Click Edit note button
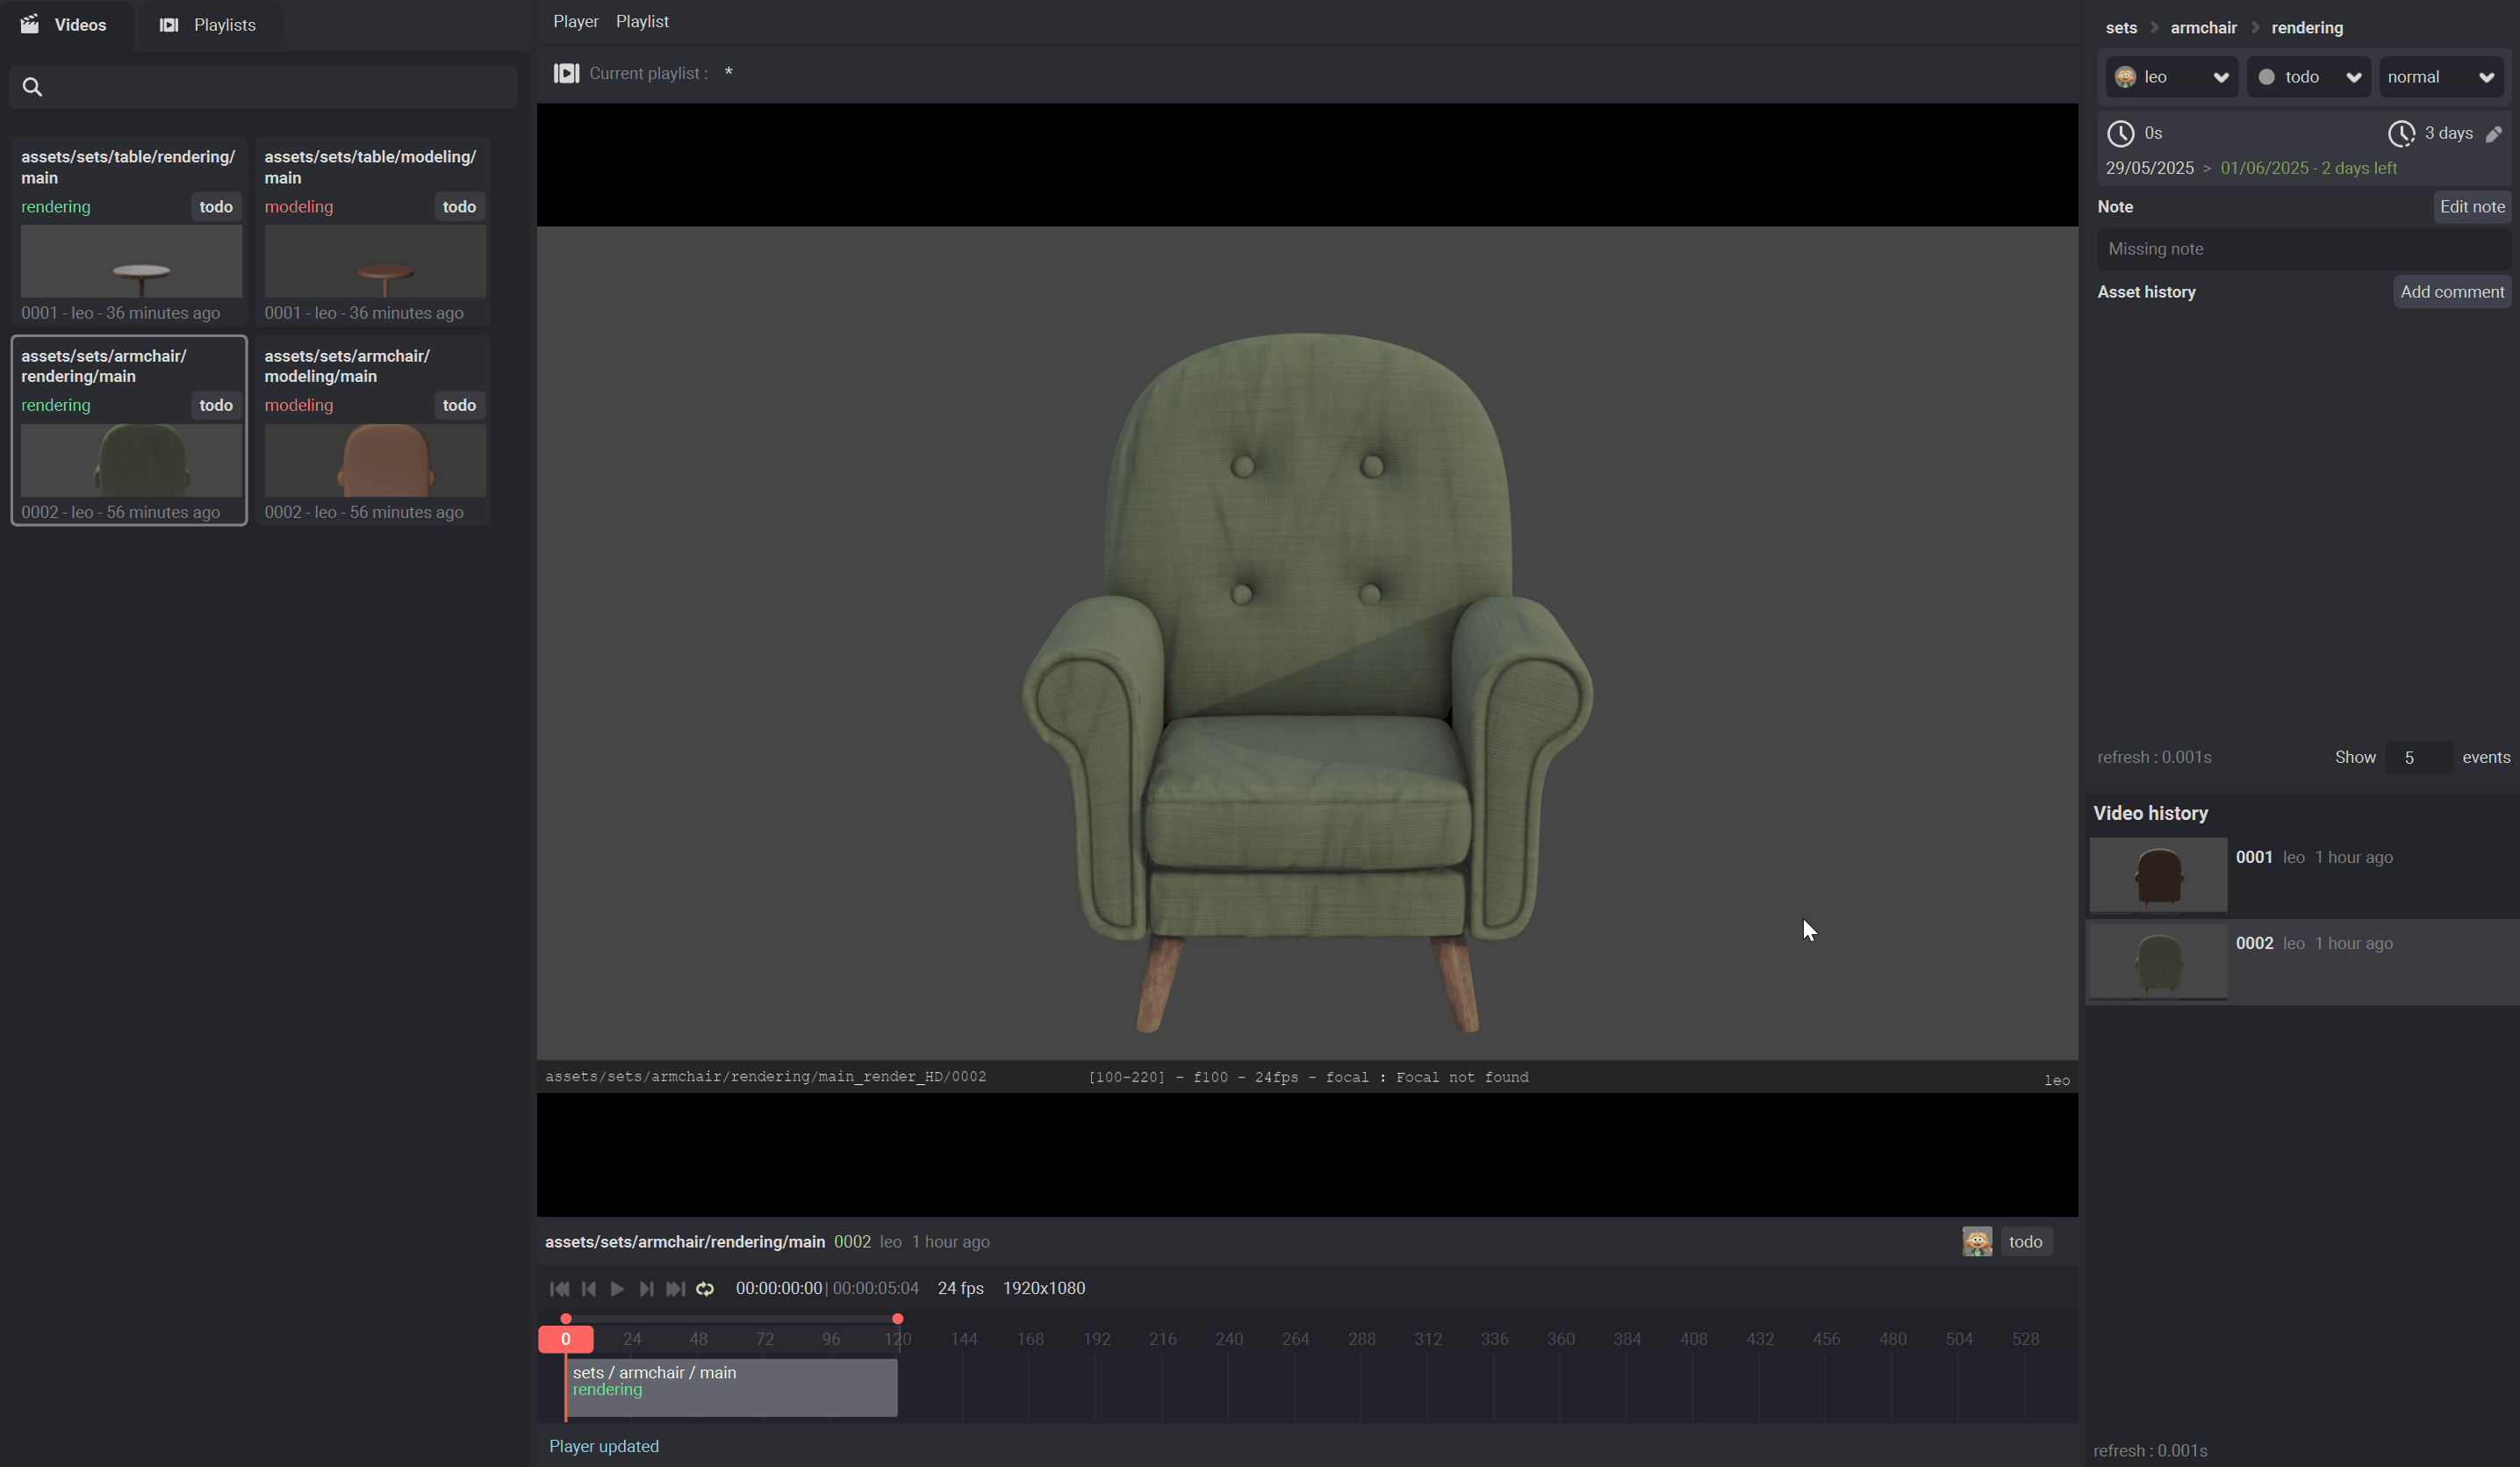Image resolution: width=2520 pixels, height=1467 pixels. tap(2471, 207)
